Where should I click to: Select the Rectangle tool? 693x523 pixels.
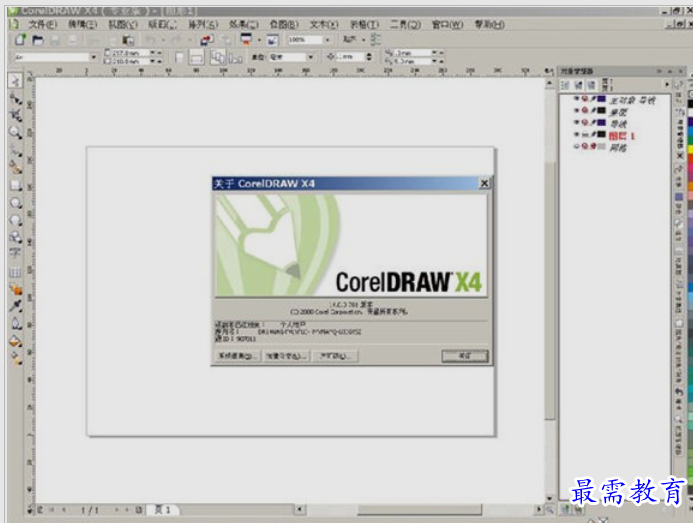15,185
